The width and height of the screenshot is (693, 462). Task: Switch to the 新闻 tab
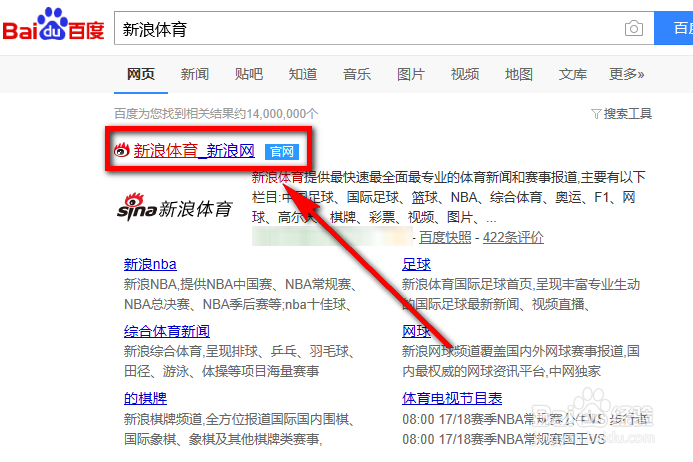[194, 74]
